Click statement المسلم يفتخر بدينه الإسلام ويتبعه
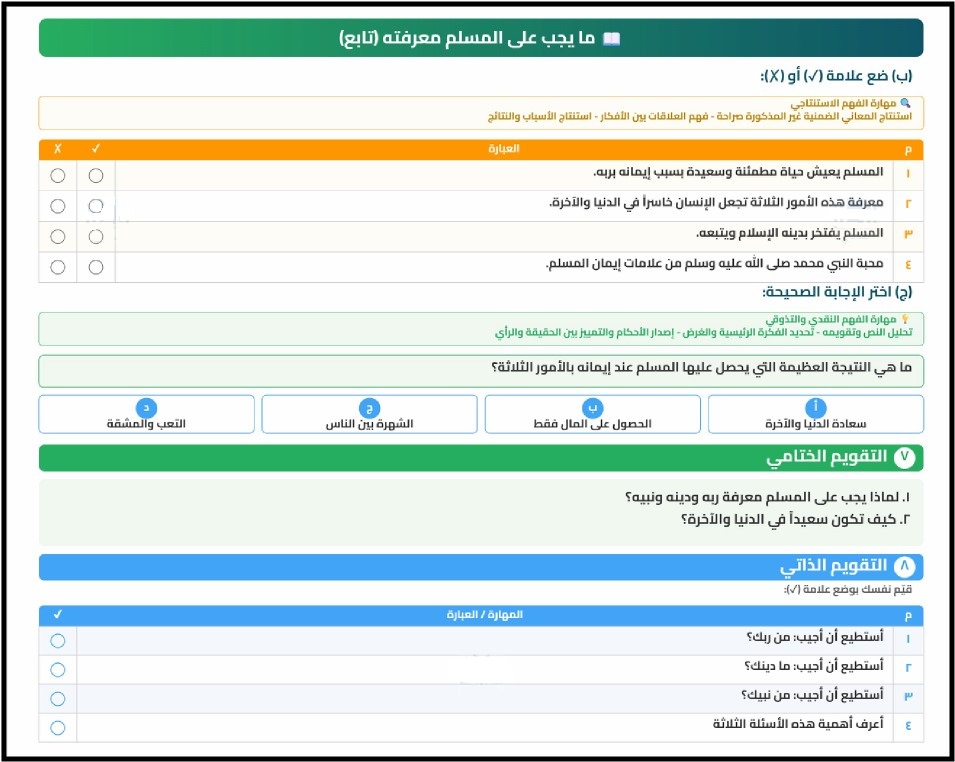The image size is (955, 762). tap(790, 233)
